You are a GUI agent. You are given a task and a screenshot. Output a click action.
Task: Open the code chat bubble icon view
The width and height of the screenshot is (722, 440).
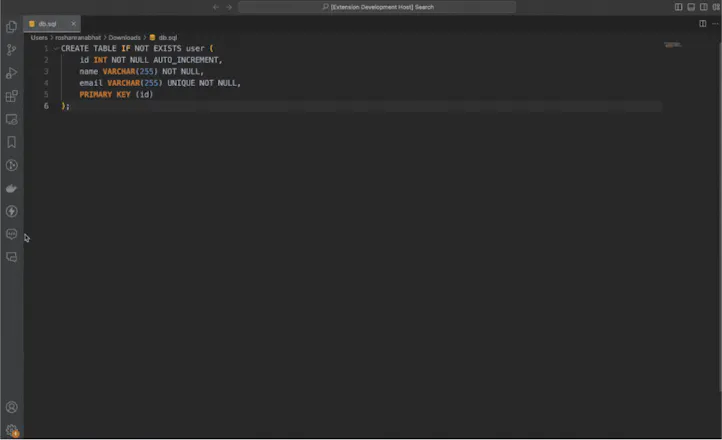coord(12,234)
